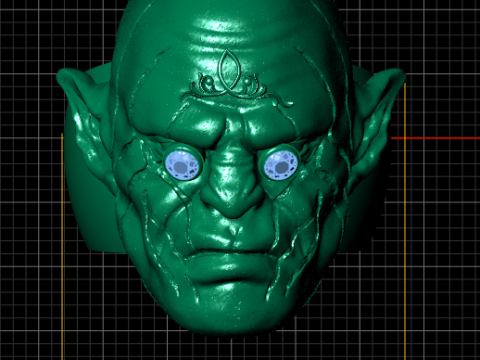Select the forehead crown ornament

[x=236, y=79]
